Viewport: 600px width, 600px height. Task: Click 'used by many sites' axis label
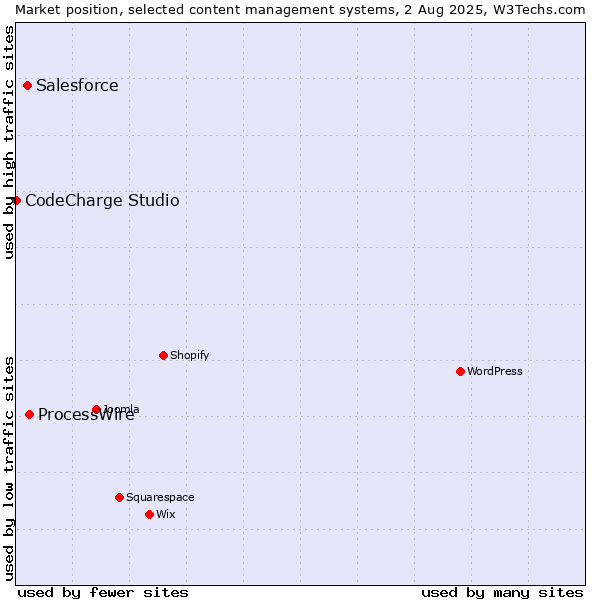502,593
